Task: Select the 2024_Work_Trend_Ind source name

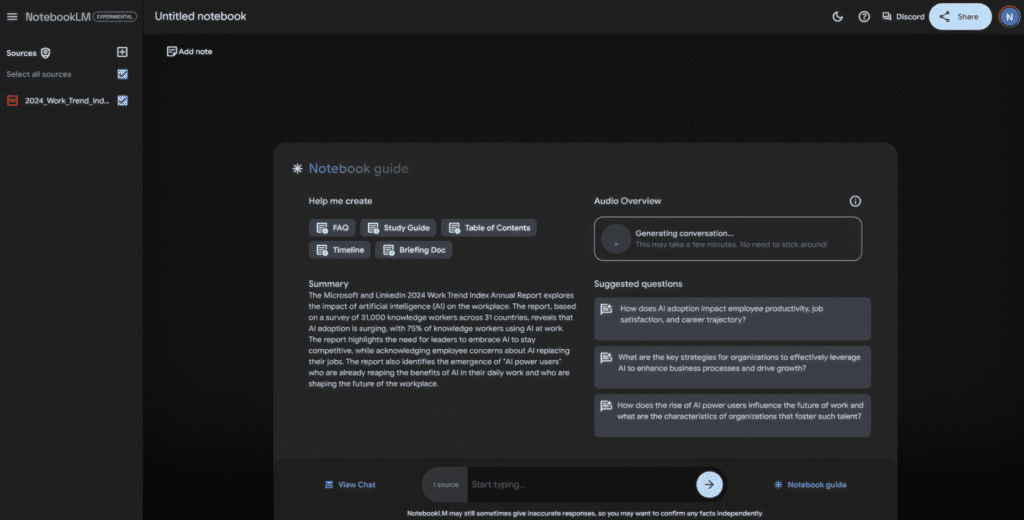Action: click(x=67, y=101)
